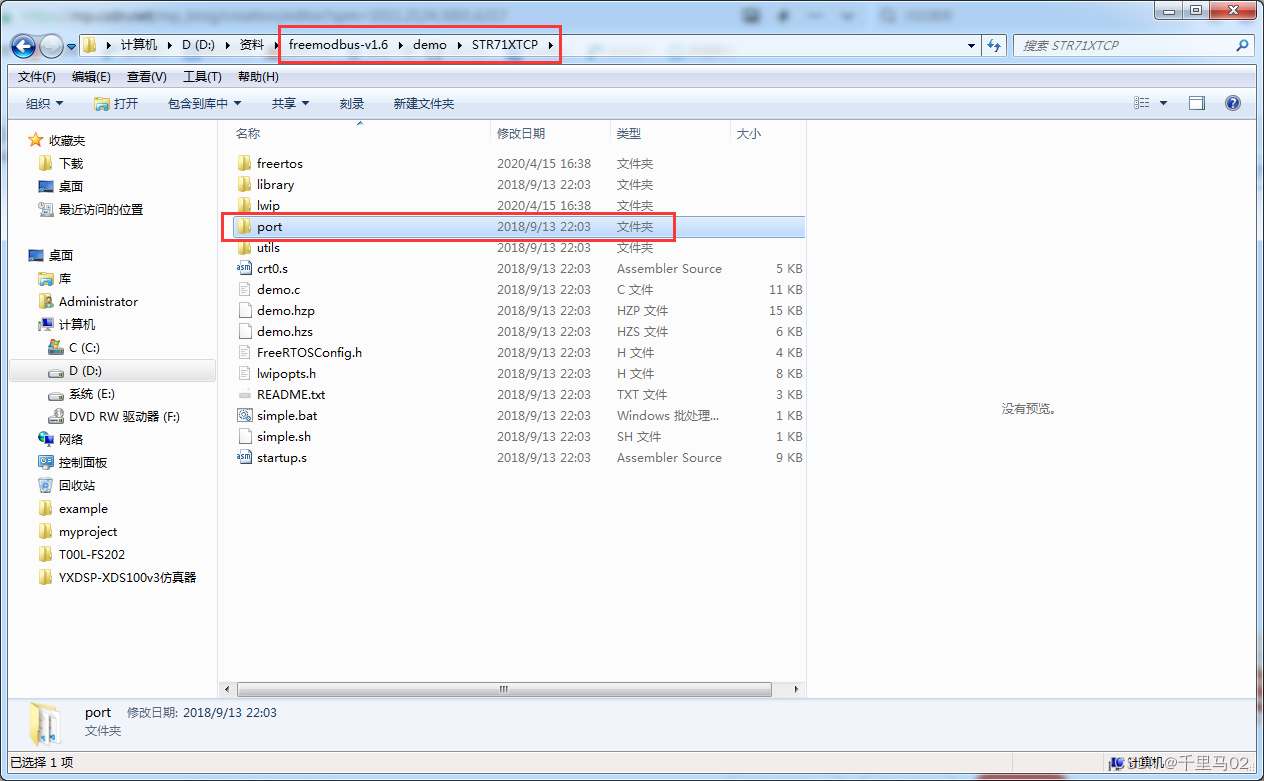This screenshot has height=781, width=1264.
Task: Select the port folder icon
Action: click(244, 226)
